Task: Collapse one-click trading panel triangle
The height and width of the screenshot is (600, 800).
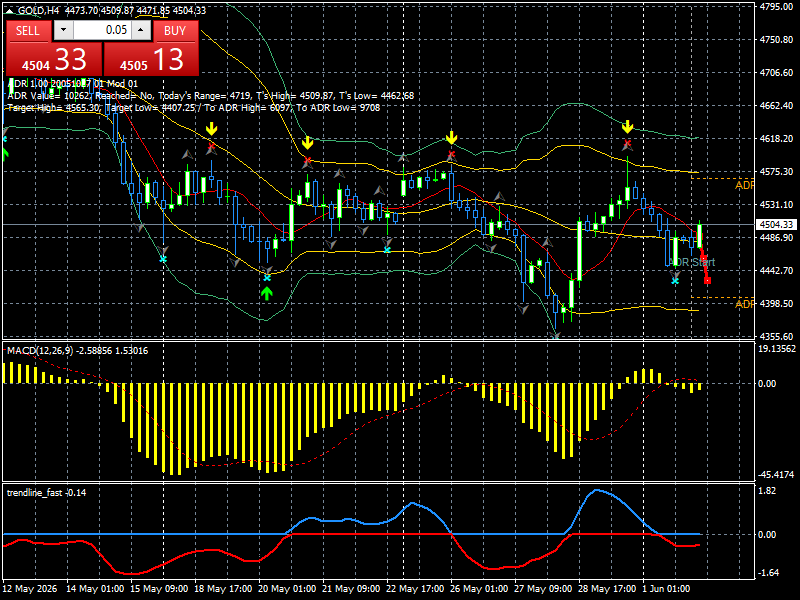Action: 10,10
